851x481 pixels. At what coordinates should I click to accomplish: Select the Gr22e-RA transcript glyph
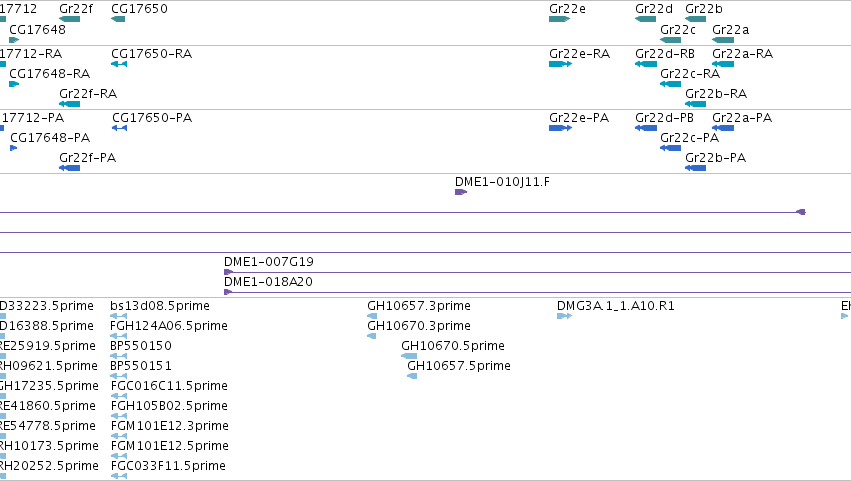pos(561,64)
